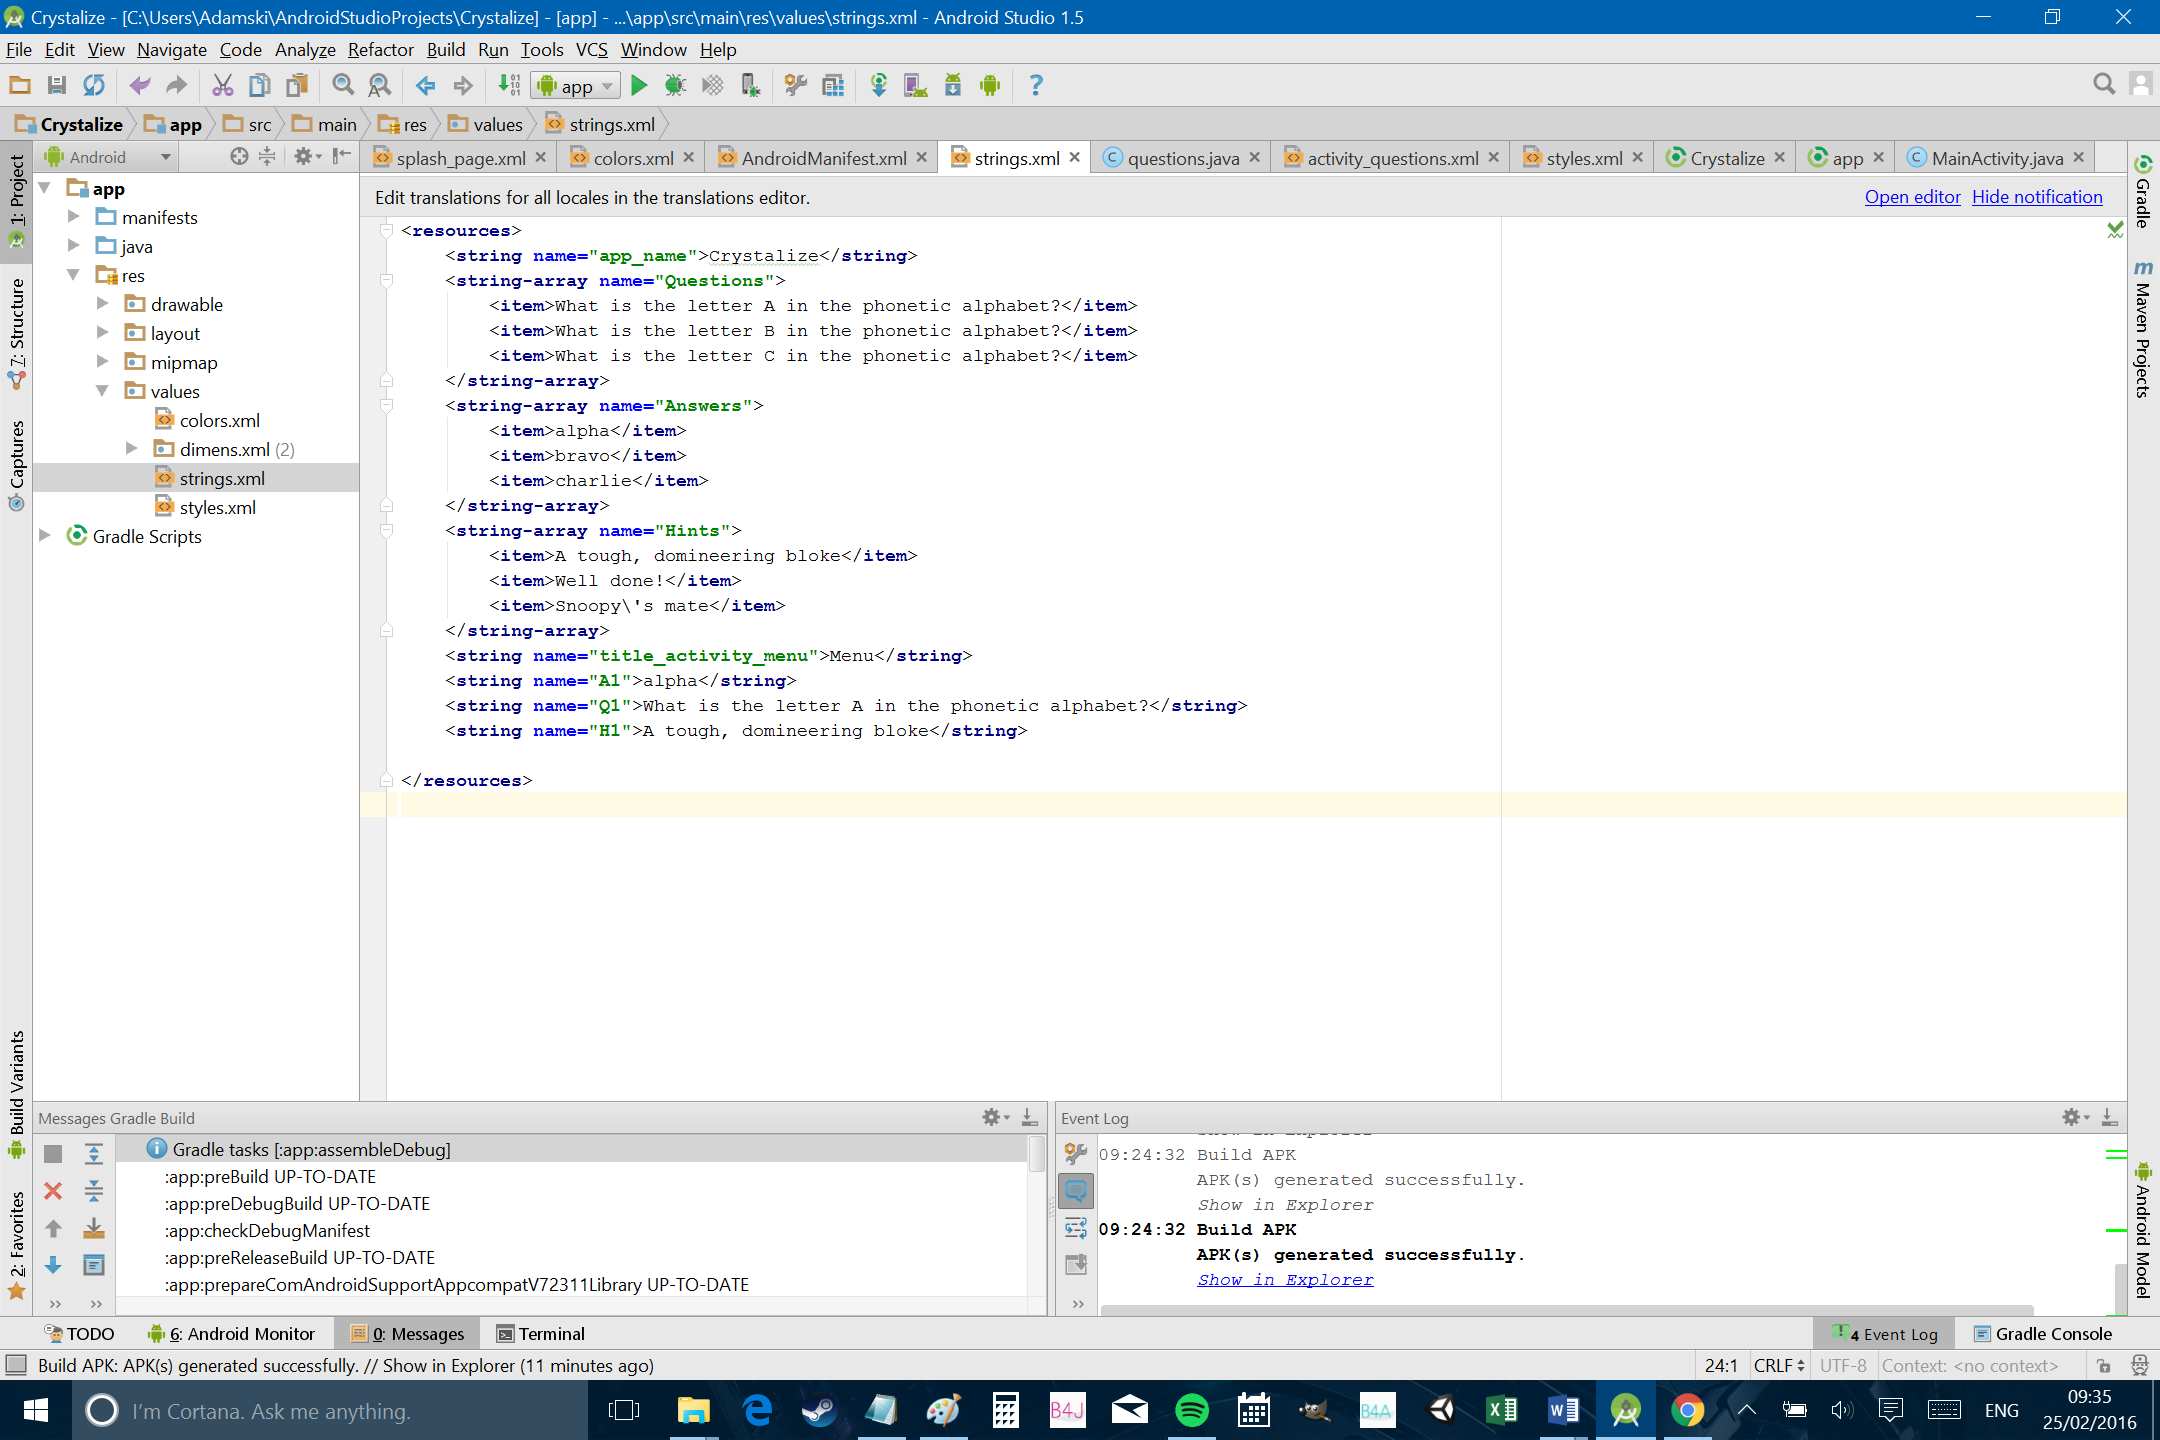The height and width of the screenshot is (1440, 2160).
Task: Start debugging with the bug icon
Action: [x=675, y=86]
